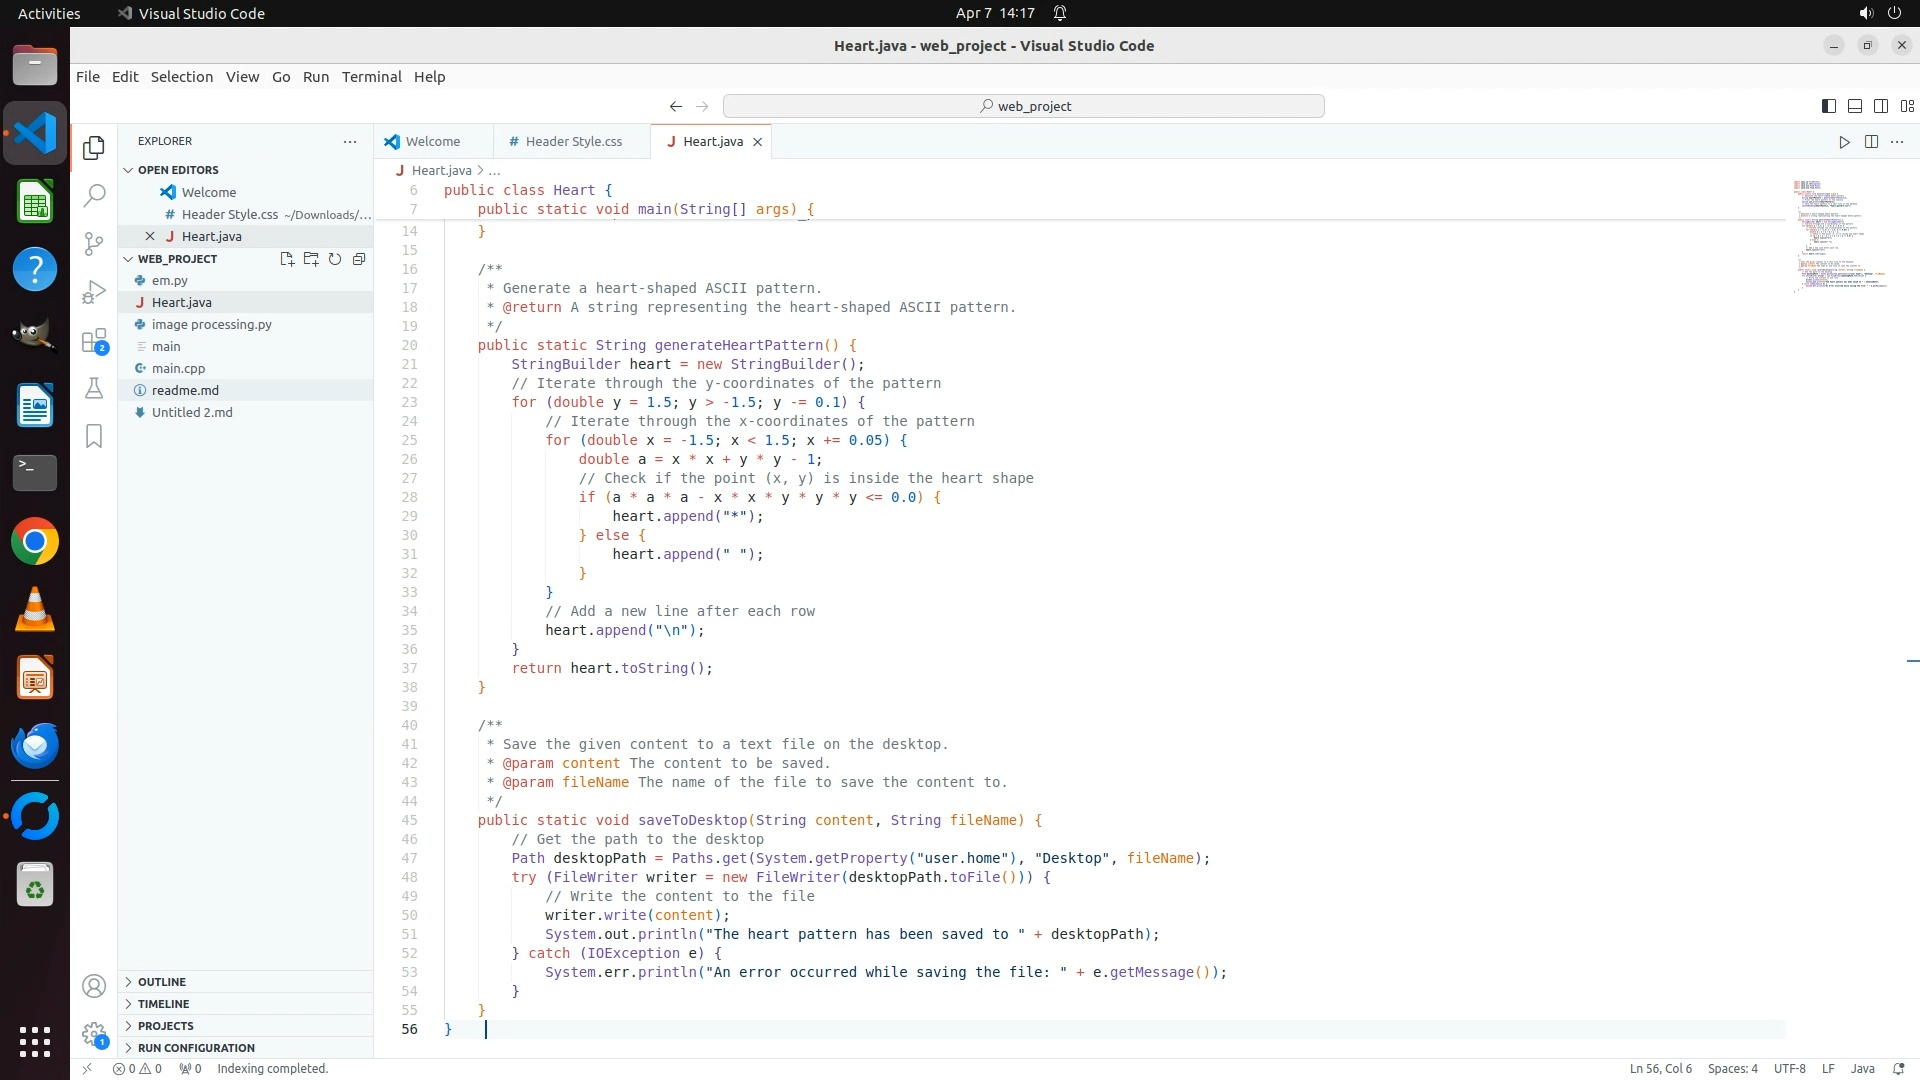Viewport: 1920px width, 1080px height.
Task: Toggle the secondary side bar
Action: pos(1881,106)
